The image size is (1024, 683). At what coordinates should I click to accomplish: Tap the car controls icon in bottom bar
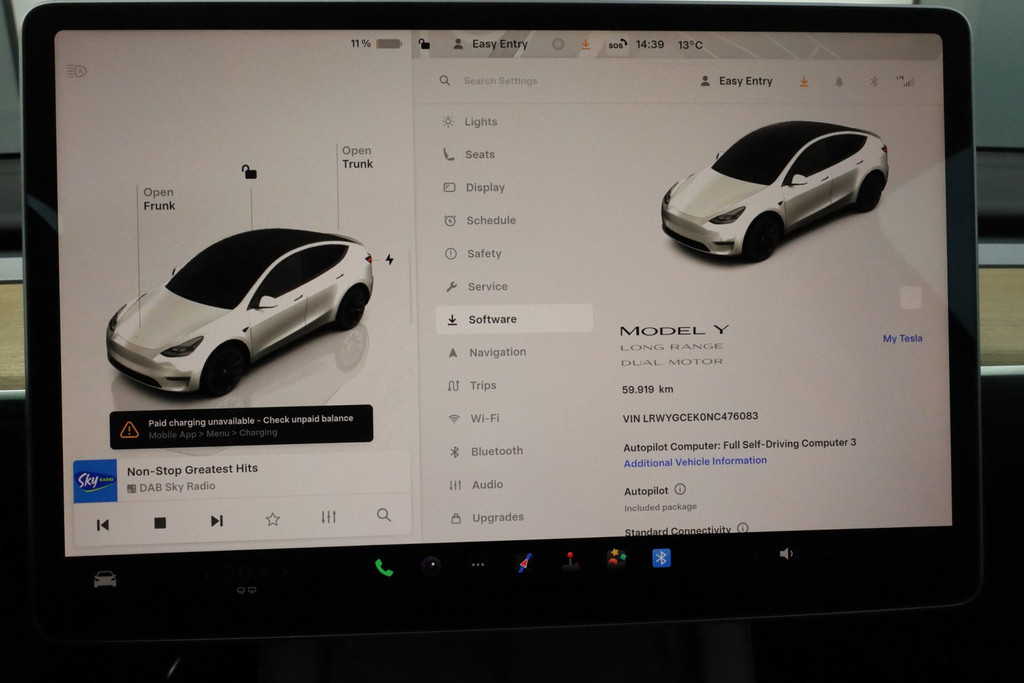click(105, 579)
